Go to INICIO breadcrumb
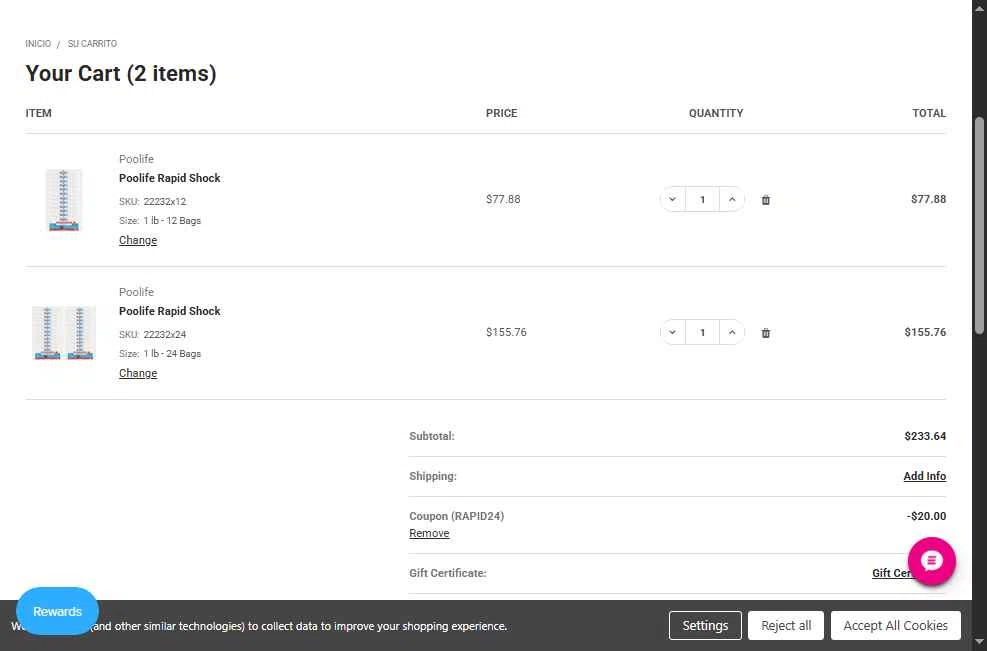 38,43
